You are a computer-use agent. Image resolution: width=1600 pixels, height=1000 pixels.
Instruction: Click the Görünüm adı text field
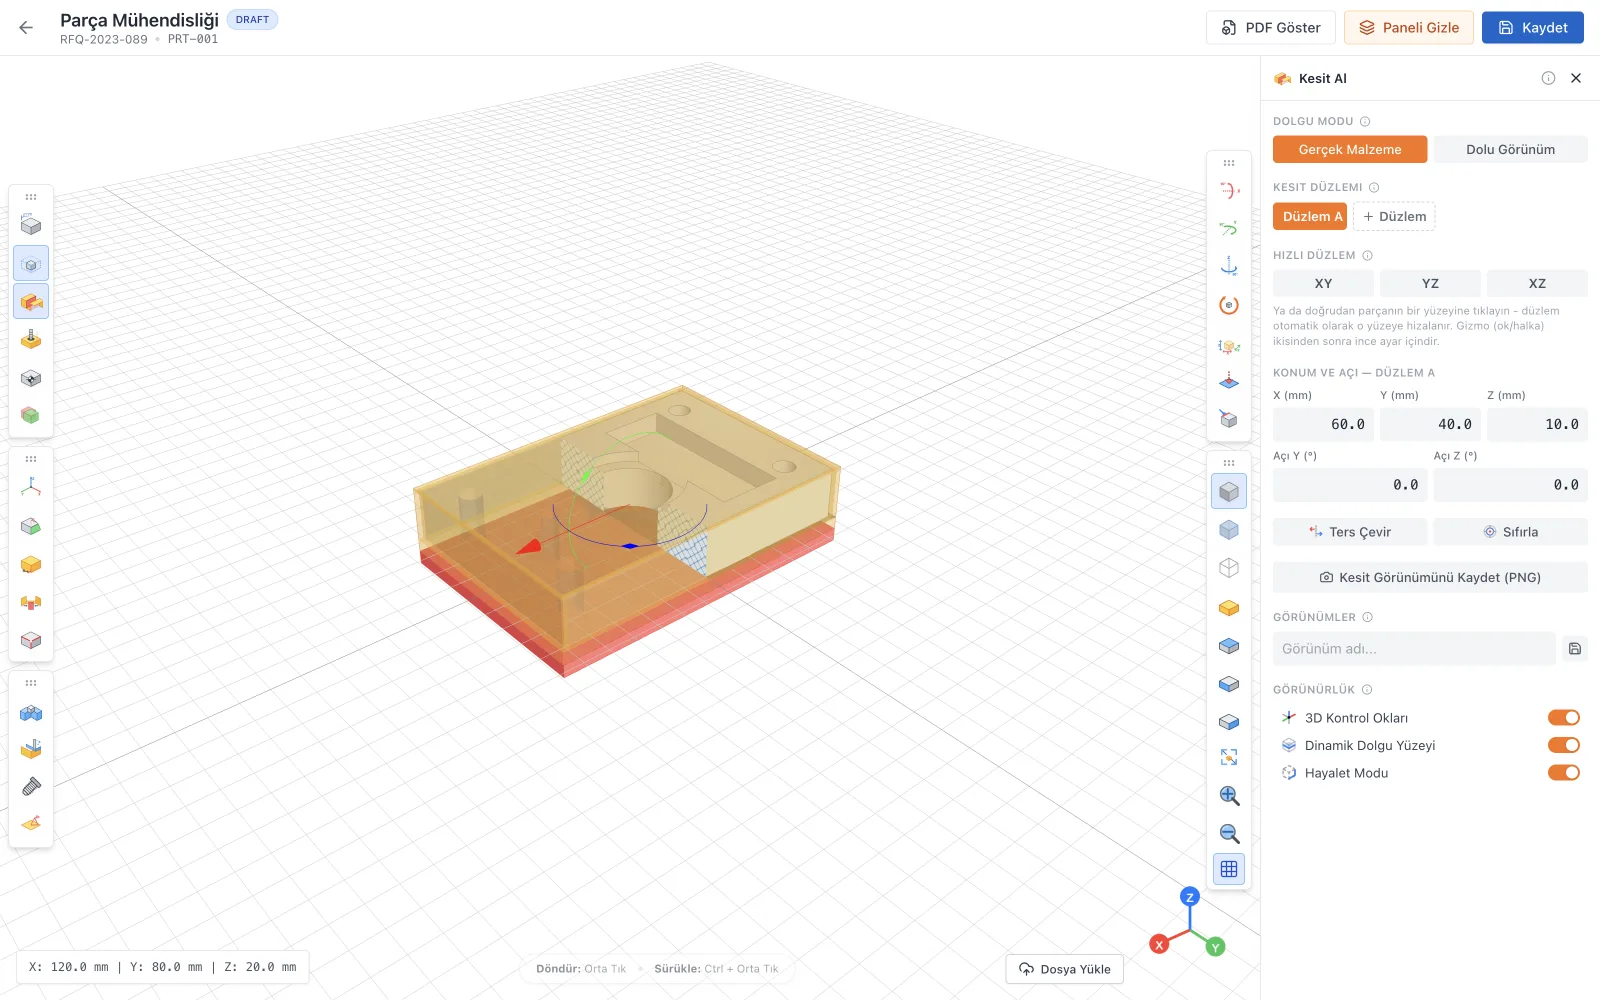coord(1414,649)
